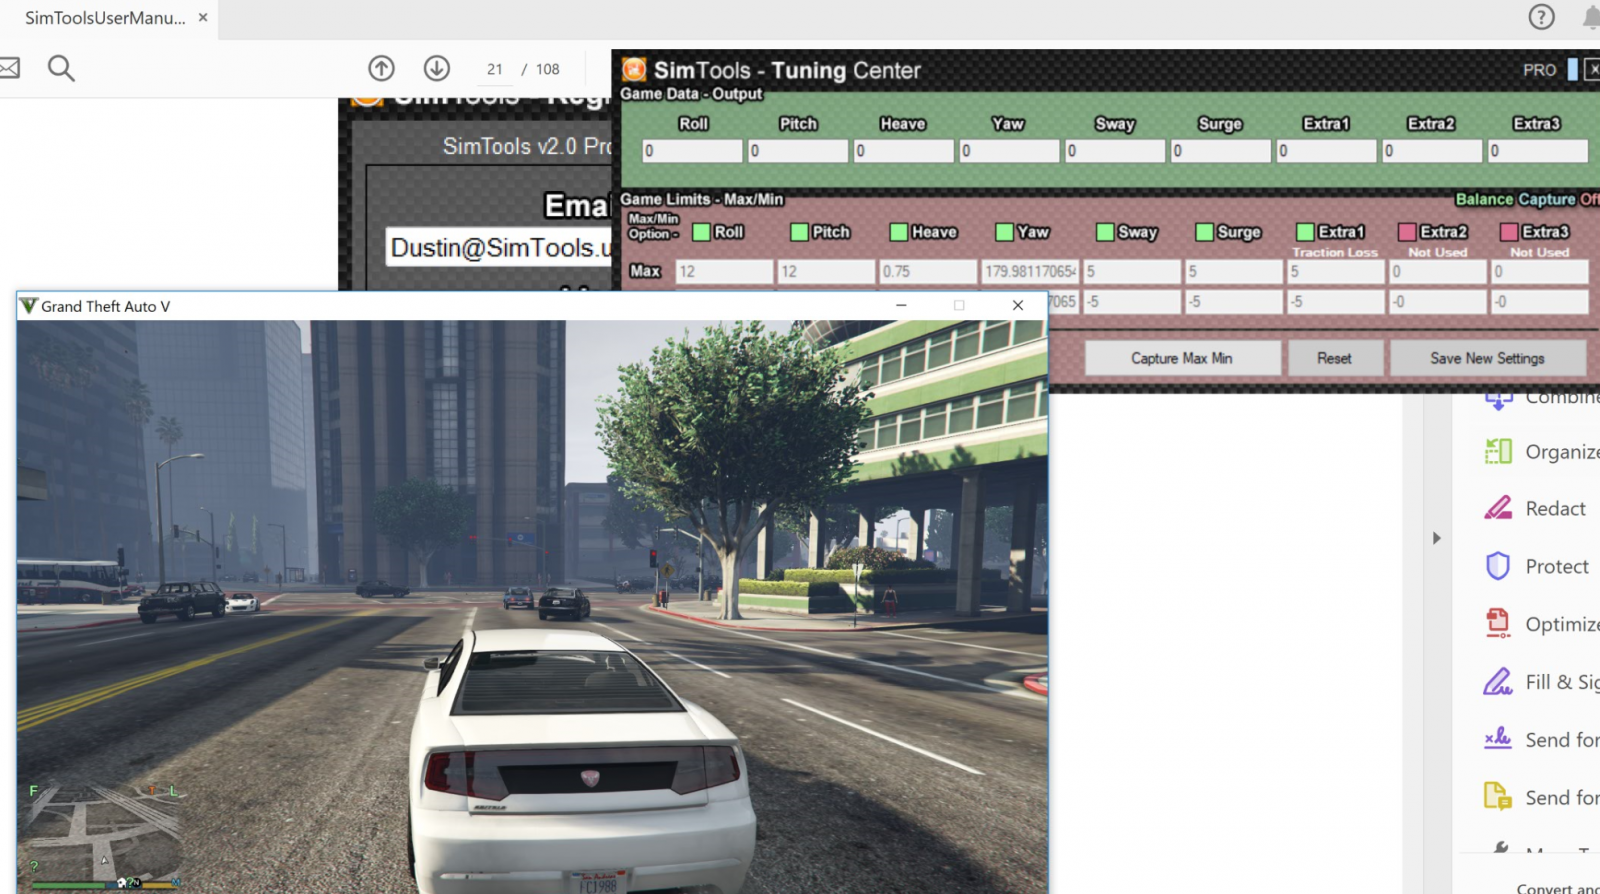Go to previous page with up arrow icon
Image resolution: width=1600 pixels, height=894 pixels.
381,68
